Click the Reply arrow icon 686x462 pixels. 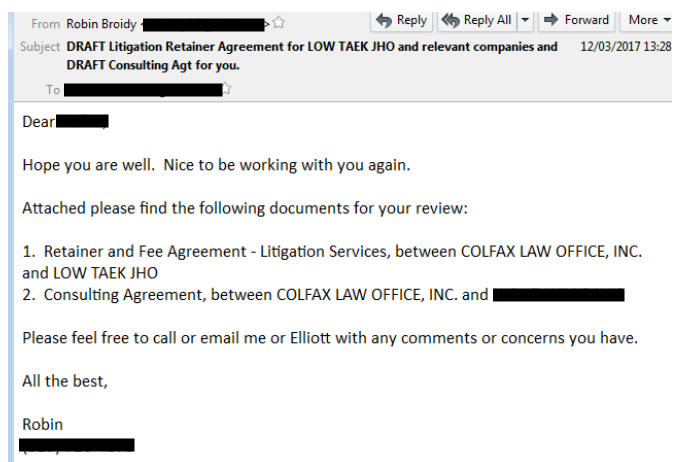tap(384, 20)
